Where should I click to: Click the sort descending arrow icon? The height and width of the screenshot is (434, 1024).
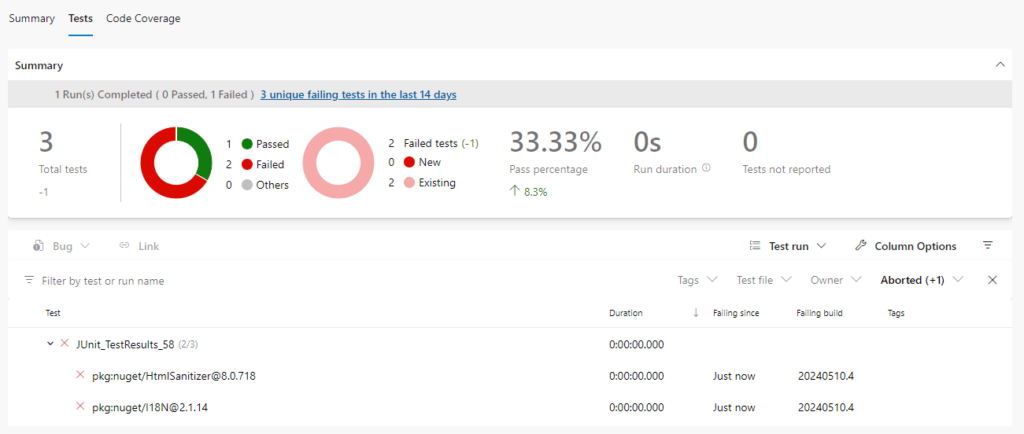pyautogui.click(x=696, y=313)
